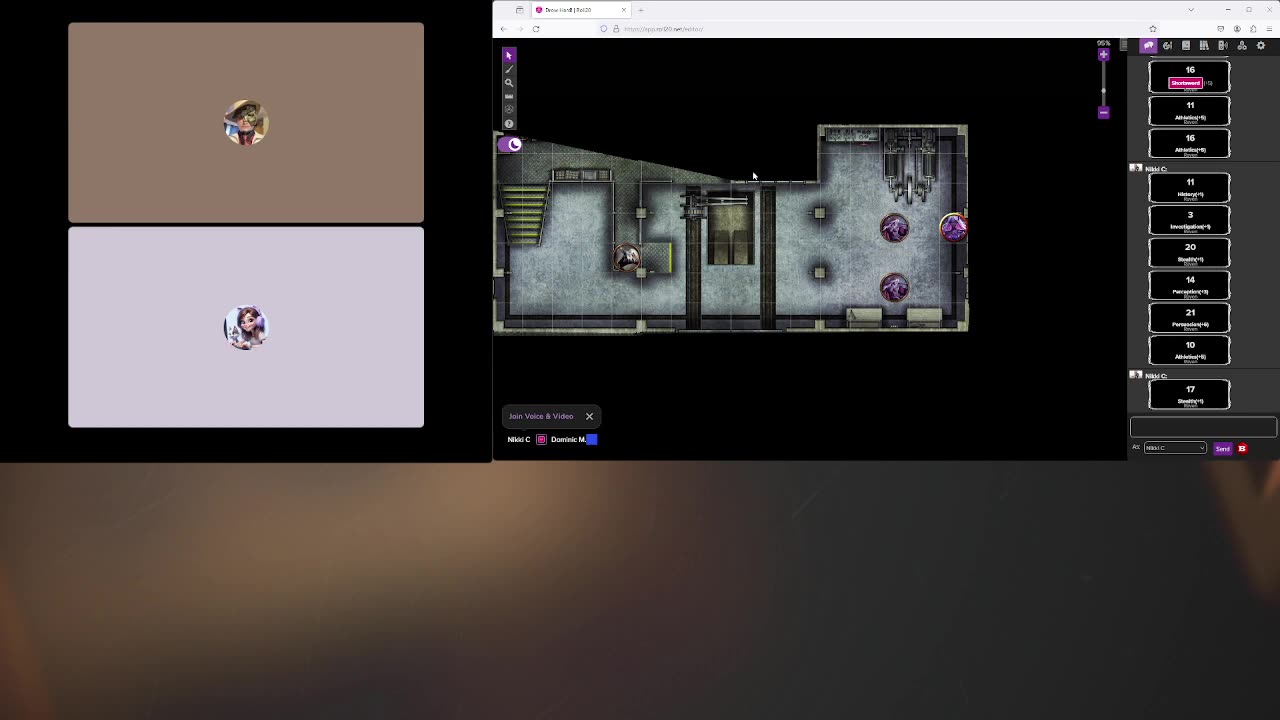Click the site security lock icon
Image resolution: width=1280 pixels, height=720 pixels.
(615, 29)
